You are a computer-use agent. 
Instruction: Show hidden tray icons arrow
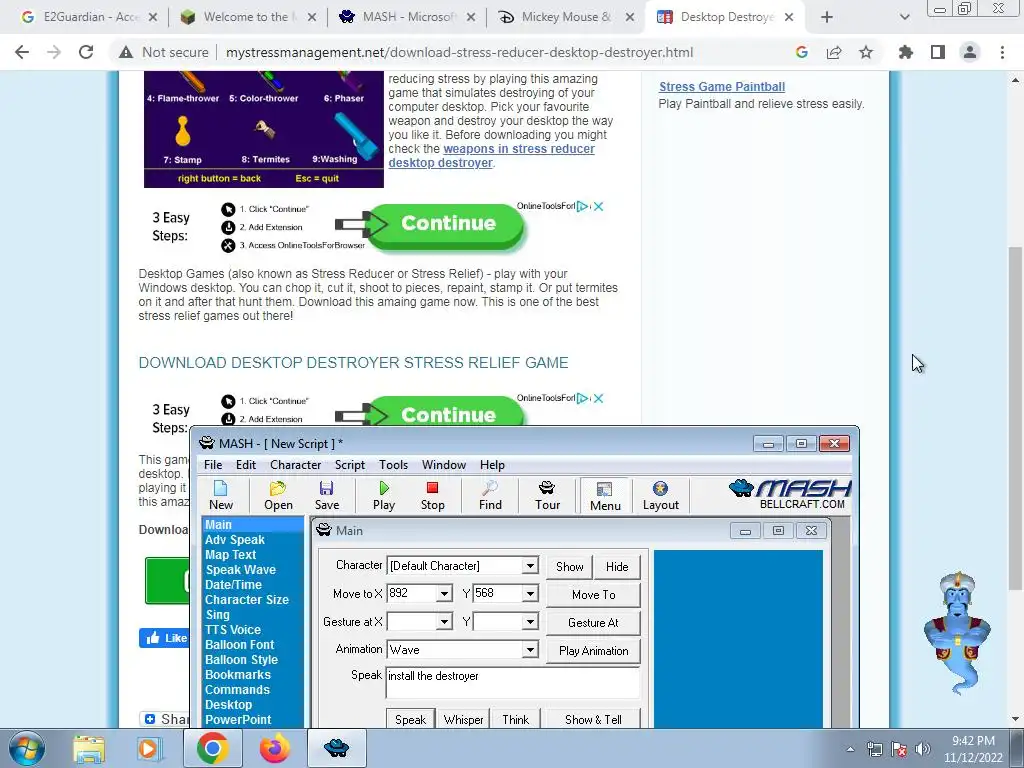click(x=850, y=749)
